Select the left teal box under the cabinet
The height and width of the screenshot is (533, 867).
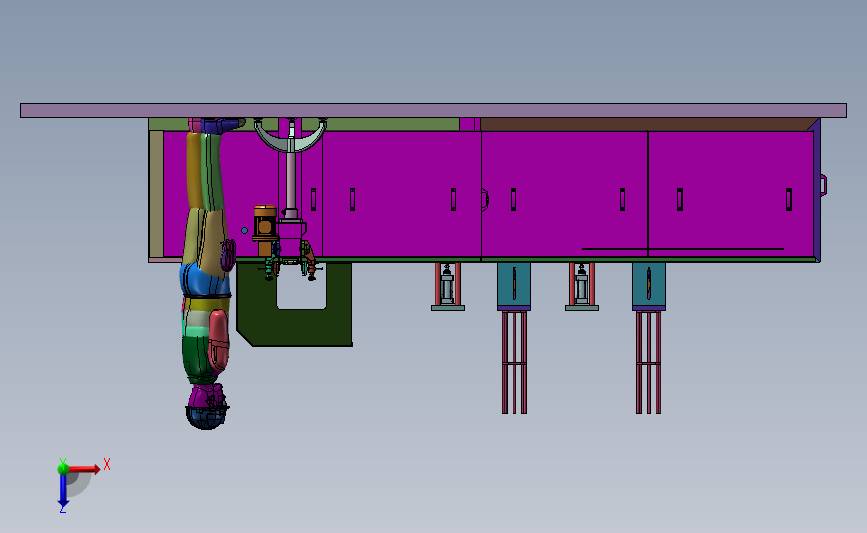coord(514,285)
